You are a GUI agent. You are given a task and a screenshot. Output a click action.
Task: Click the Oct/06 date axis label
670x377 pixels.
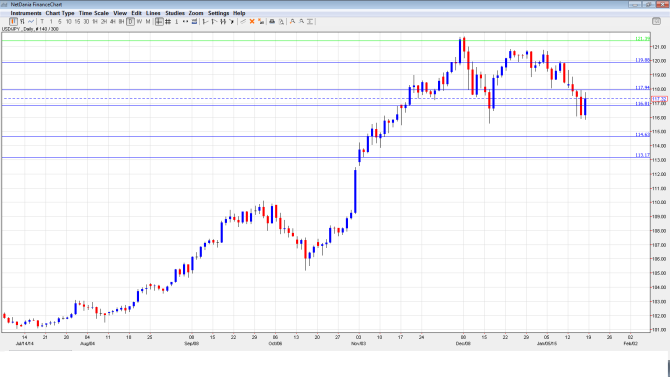275,344
